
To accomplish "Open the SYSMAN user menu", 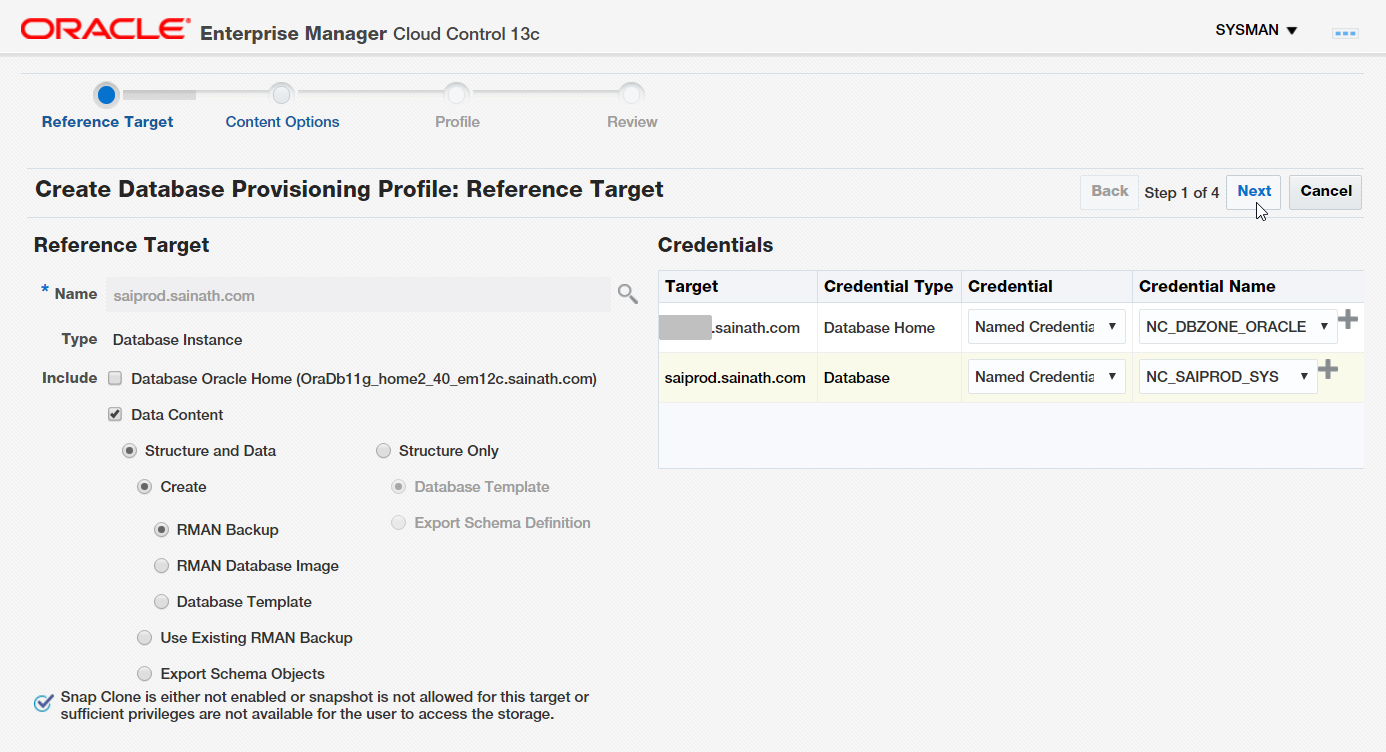I will point(1256,30).
